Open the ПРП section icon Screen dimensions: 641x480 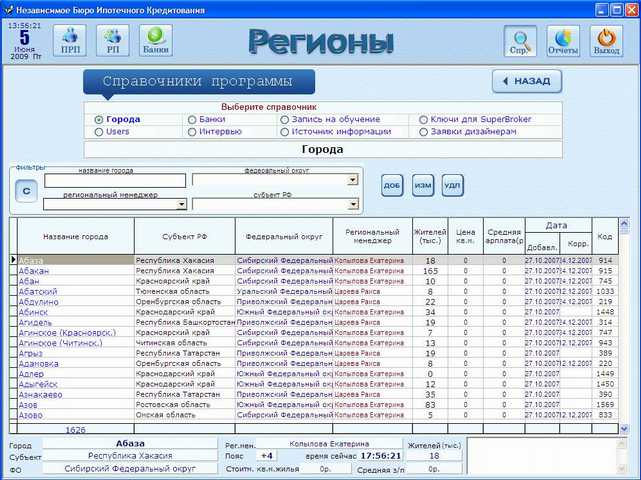[x=70, y=40]
